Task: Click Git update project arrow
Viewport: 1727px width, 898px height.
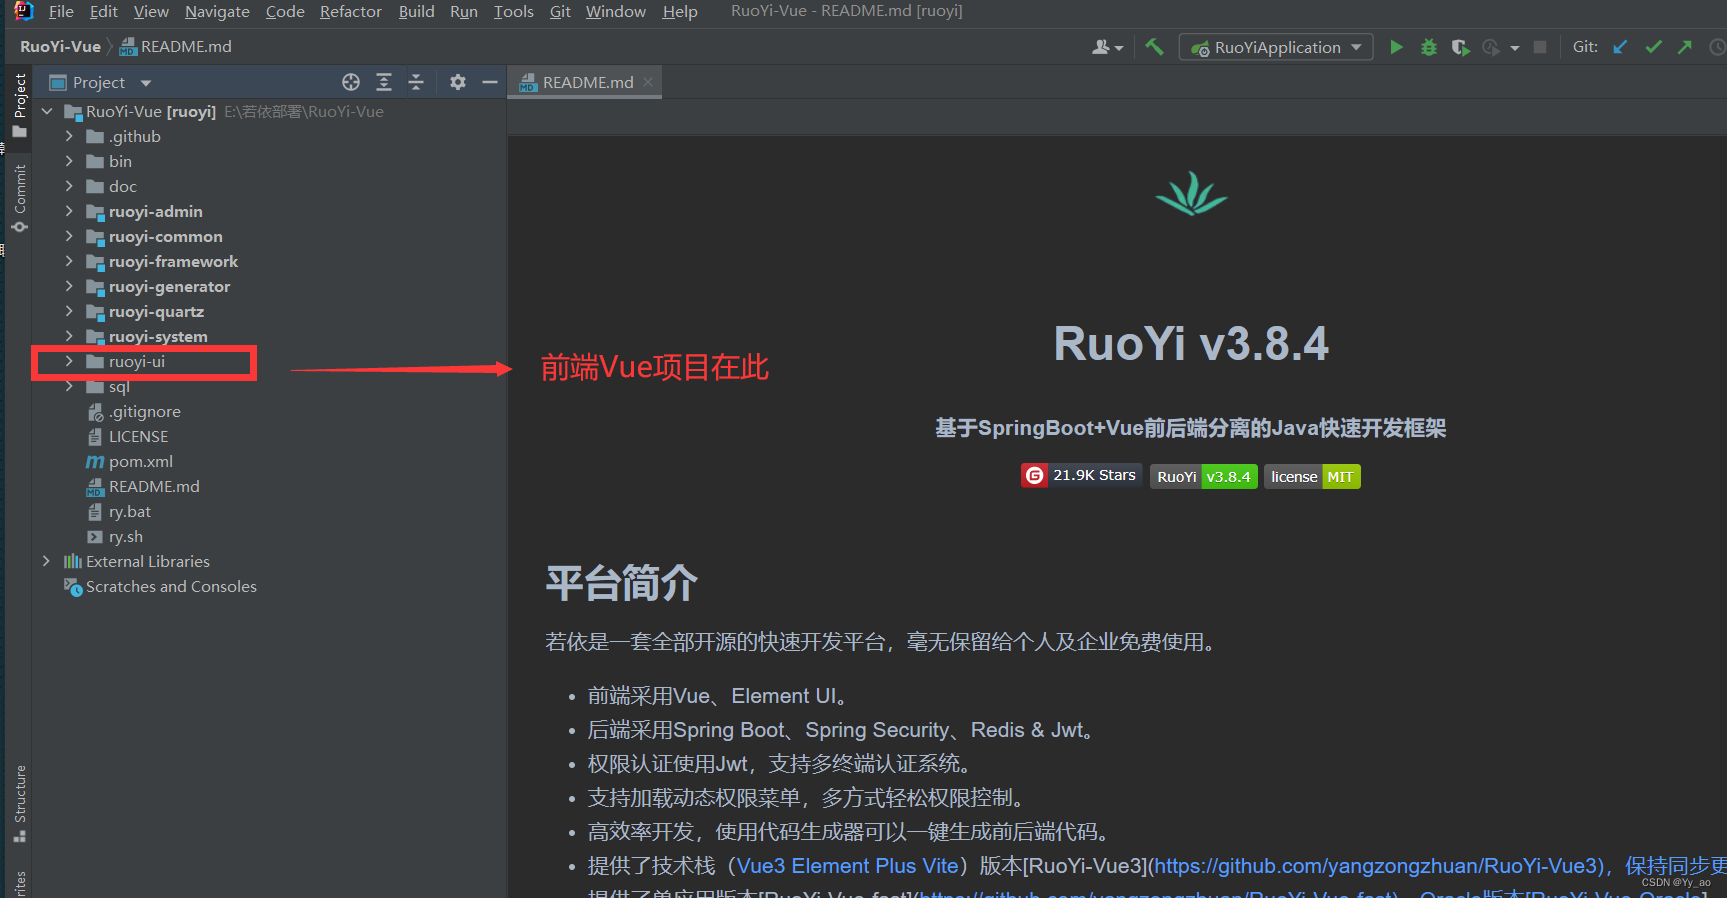Action: pyautogui.click(x=1620, y=47)
